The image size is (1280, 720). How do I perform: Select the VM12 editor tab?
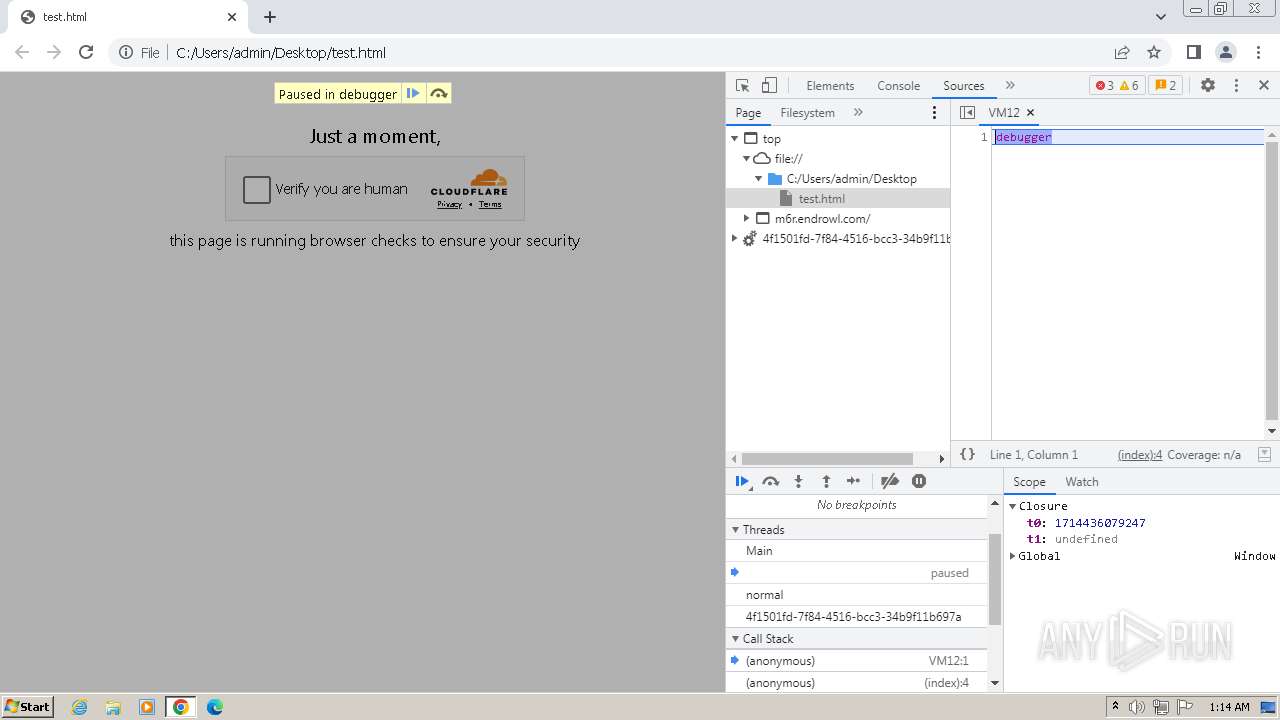1004,113
